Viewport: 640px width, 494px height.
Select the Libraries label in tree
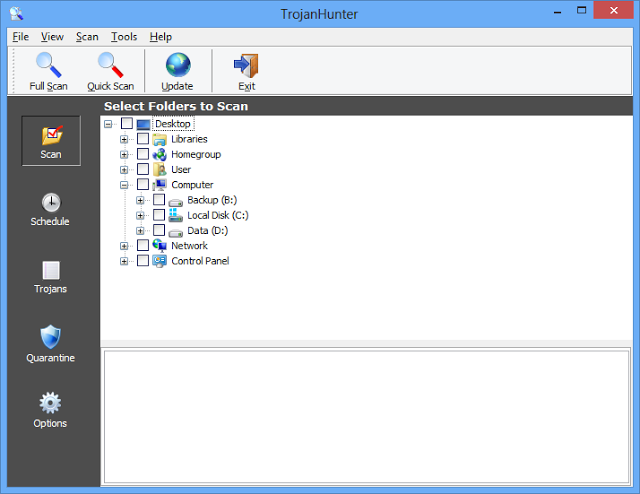click(189, 139)
